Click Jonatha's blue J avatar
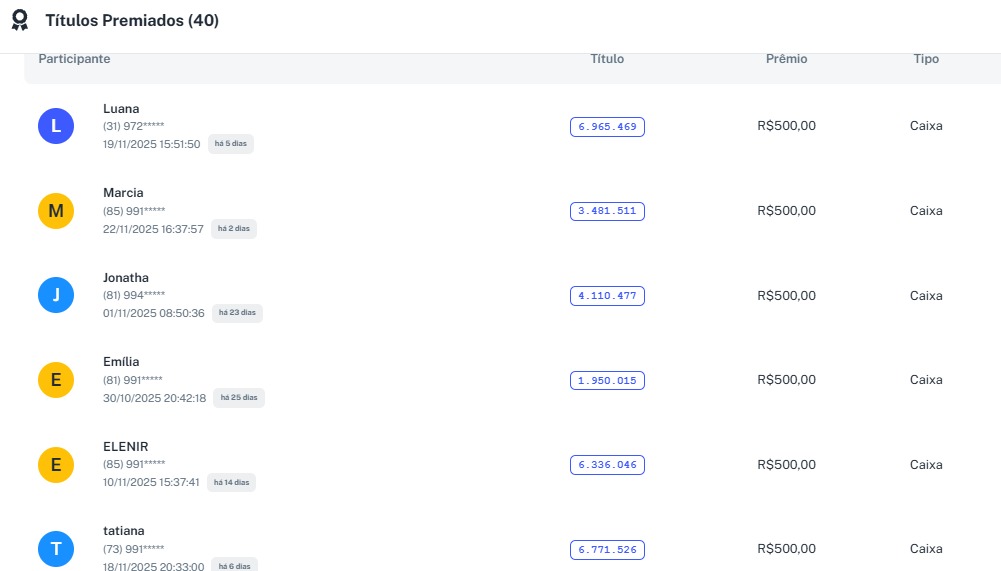The height and width of the screenshot is (571, 1001). pos(56,295)
